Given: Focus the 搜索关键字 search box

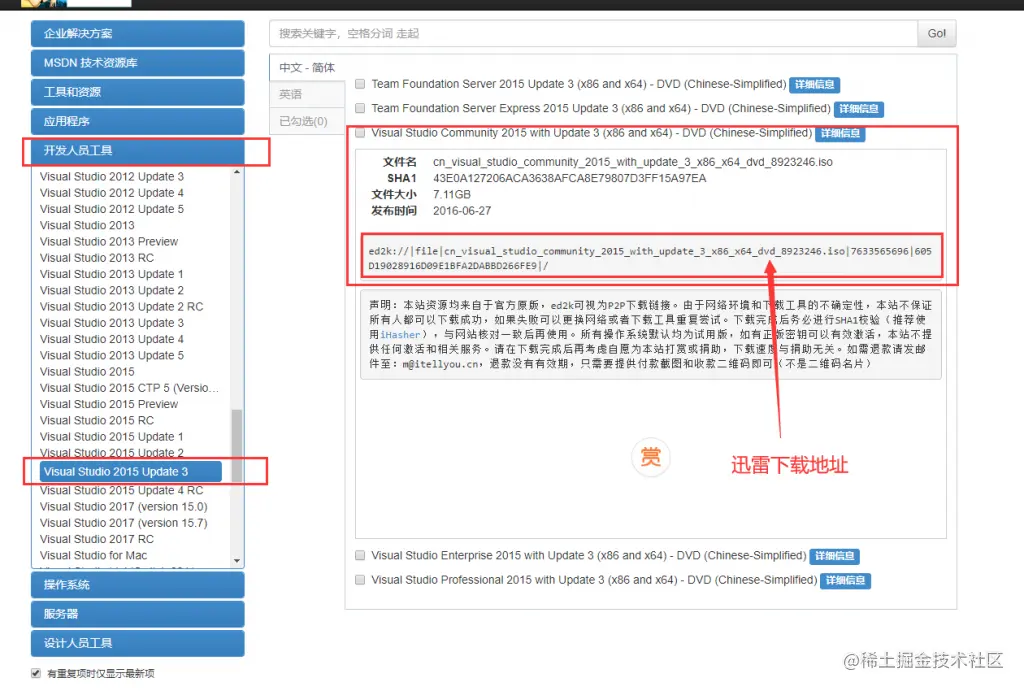Looking at the screenshot, I should pos(593,33).
